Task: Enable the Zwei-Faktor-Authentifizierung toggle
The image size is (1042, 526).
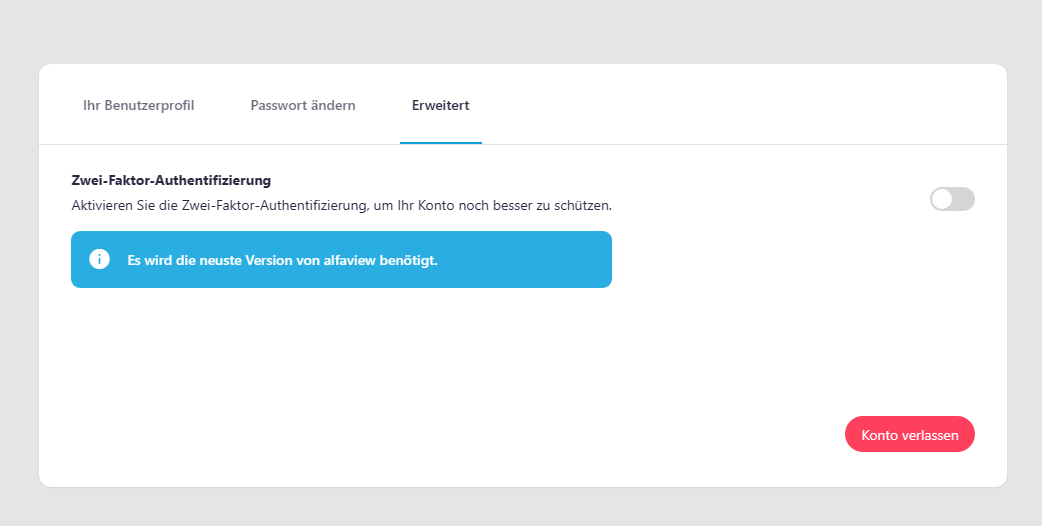Action: [x=952, y=199]
